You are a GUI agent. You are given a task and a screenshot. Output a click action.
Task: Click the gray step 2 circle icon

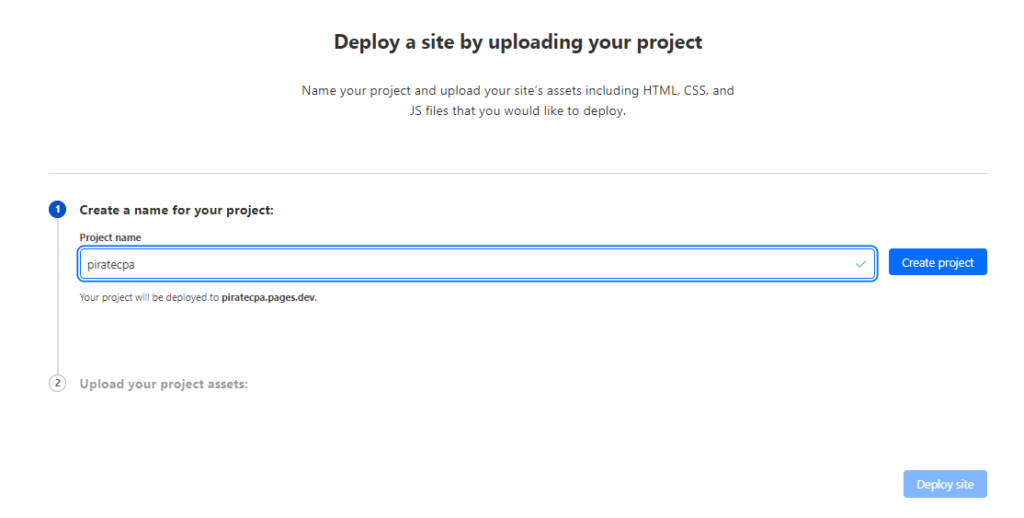[x=57, y=383]
